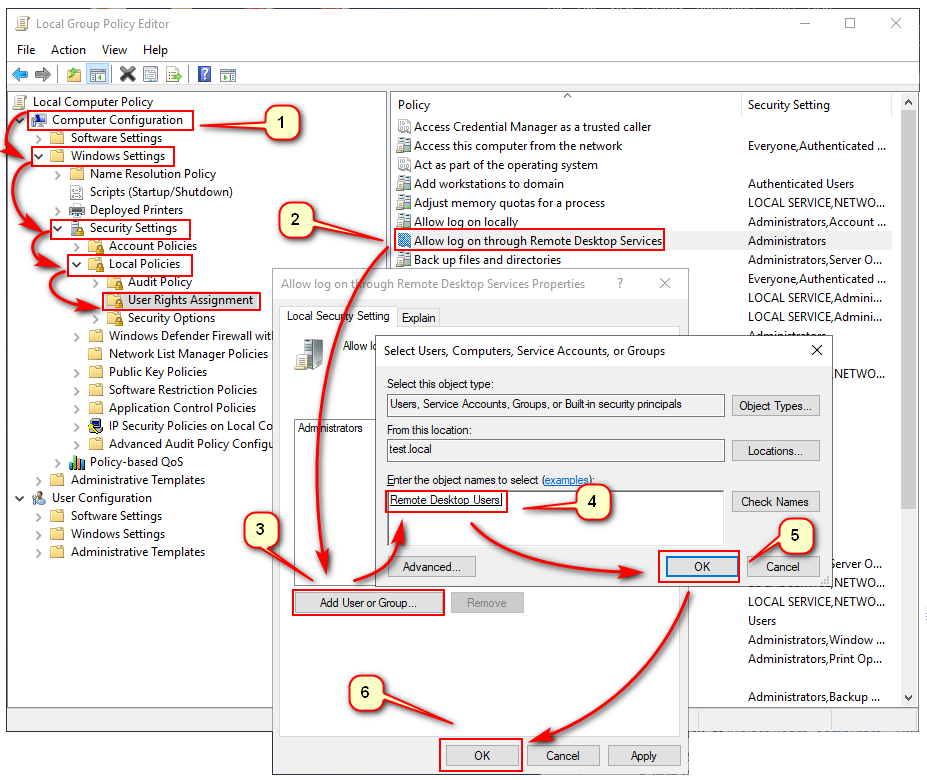Open Properties via the toolbar icon

tap(150, 74)
